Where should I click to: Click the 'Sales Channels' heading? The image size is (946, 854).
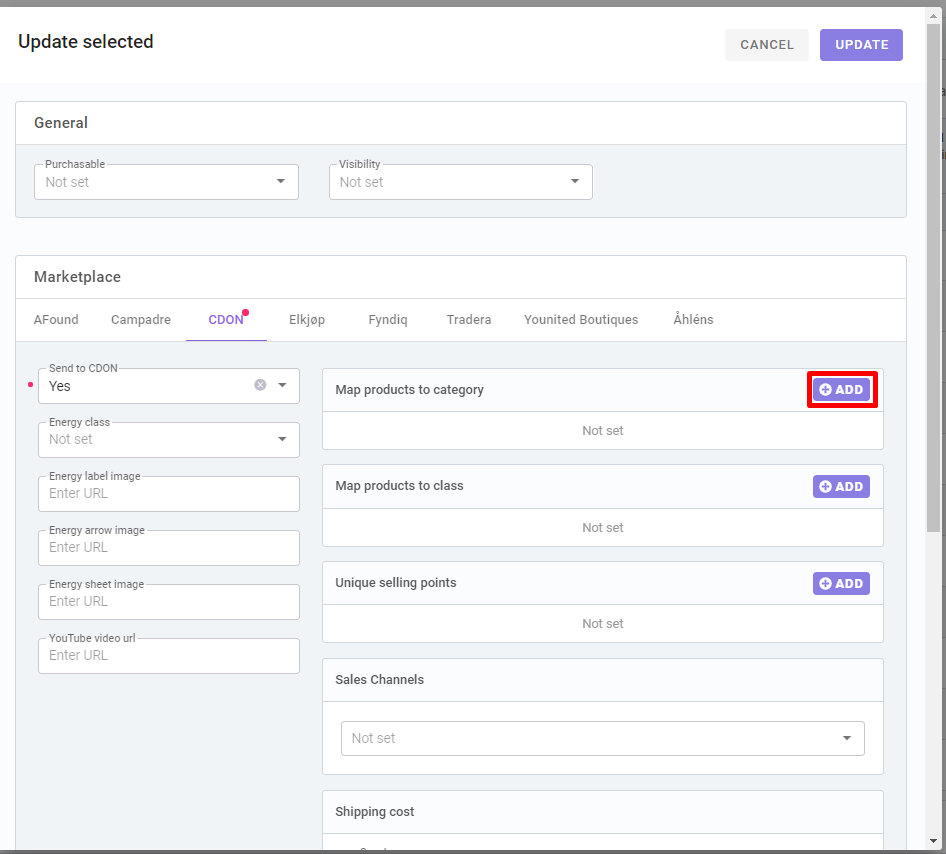point(379,680)
